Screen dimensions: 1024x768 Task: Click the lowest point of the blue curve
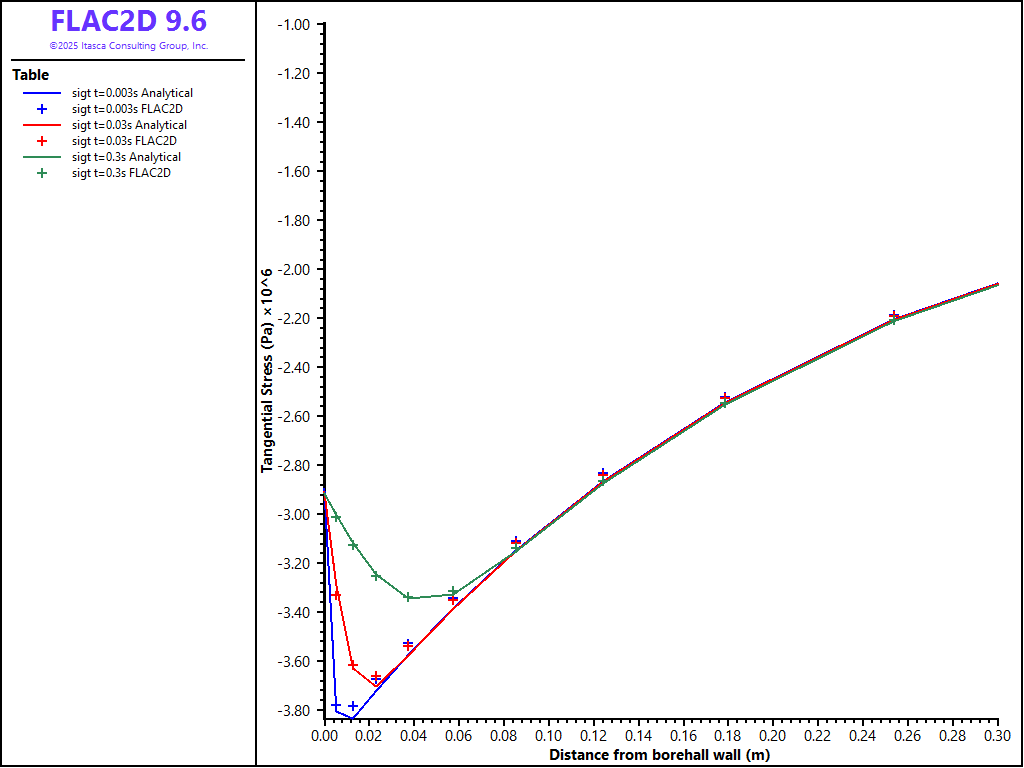pos(351,718)
